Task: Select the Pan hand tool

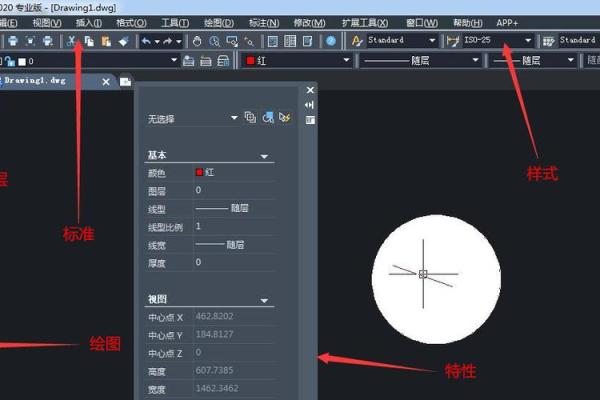Action: click(197, 41)
